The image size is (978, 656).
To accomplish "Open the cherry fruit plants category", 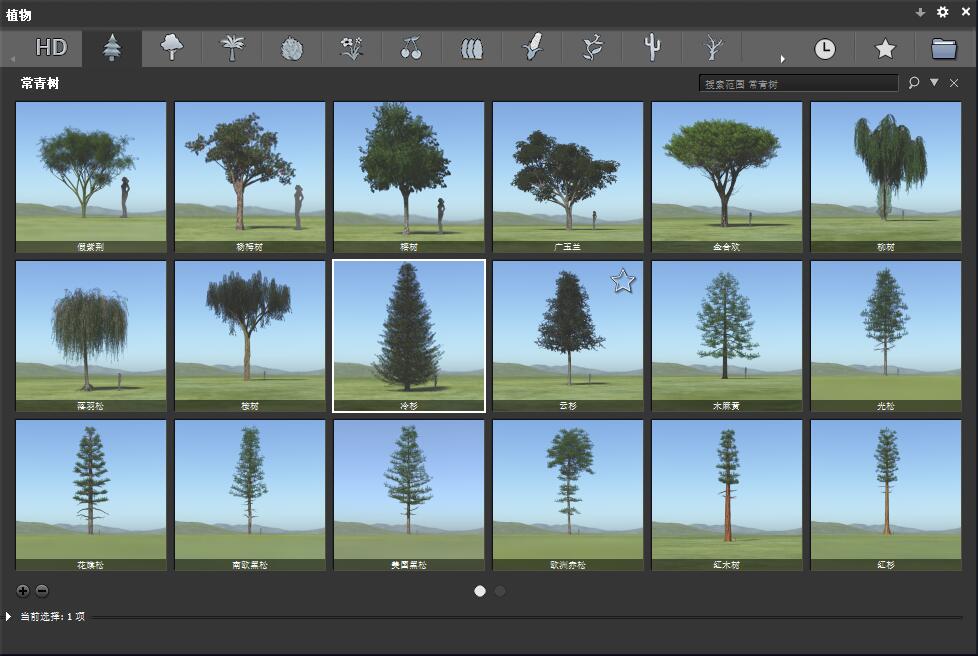I will [x=411, y=48].
